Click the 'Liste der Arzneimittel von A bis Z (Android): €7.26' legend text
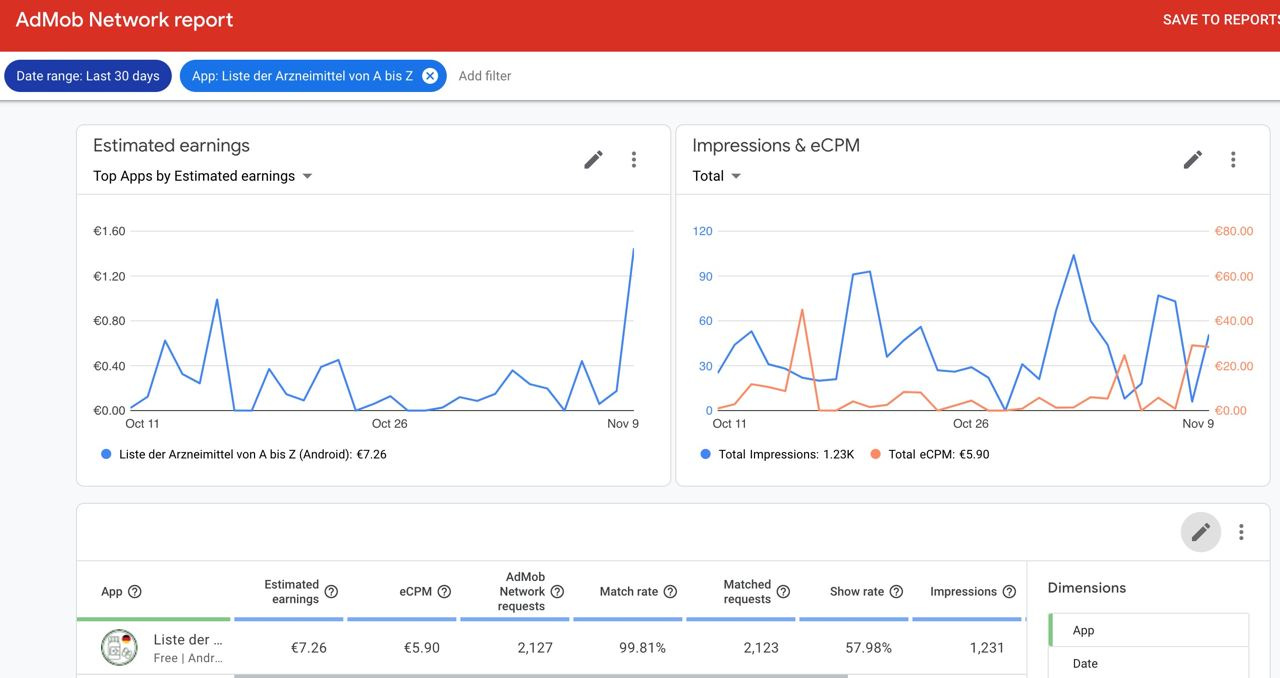The width and height of the screenshot is (1280, 678). (x=253, y=454)
